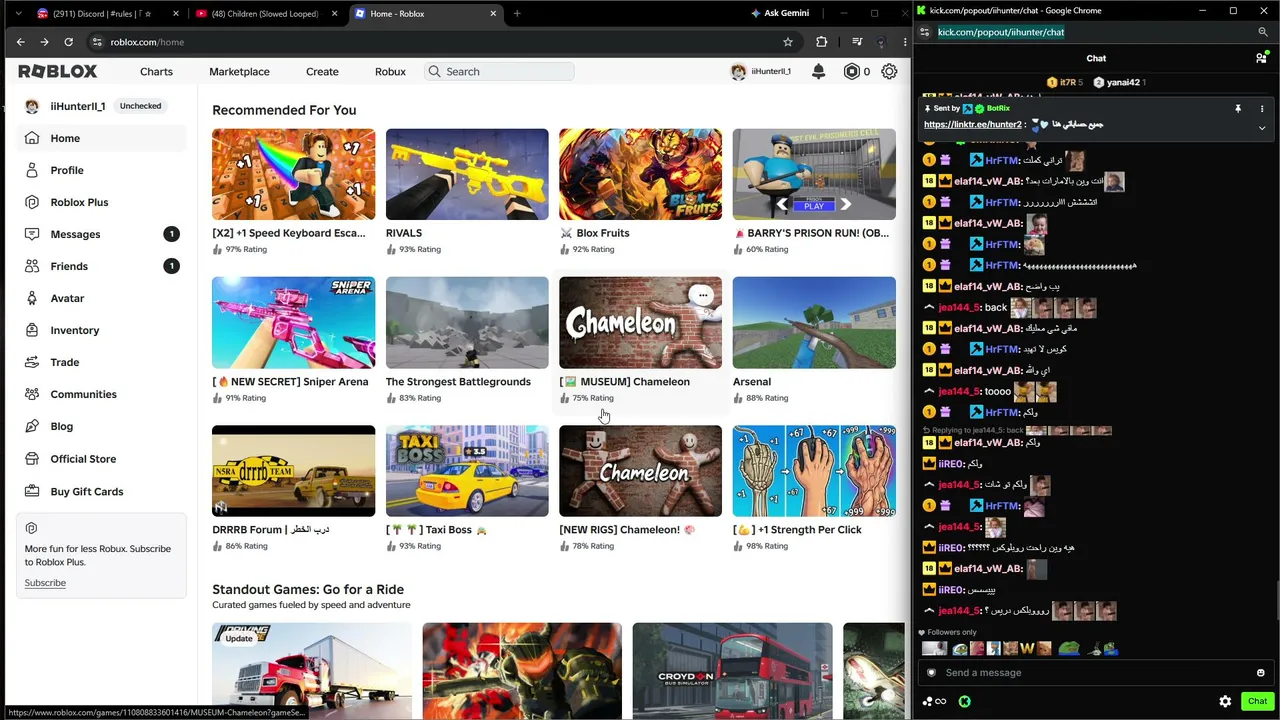
Task: Open Roblox notifications bell
Action: (818, 71)
